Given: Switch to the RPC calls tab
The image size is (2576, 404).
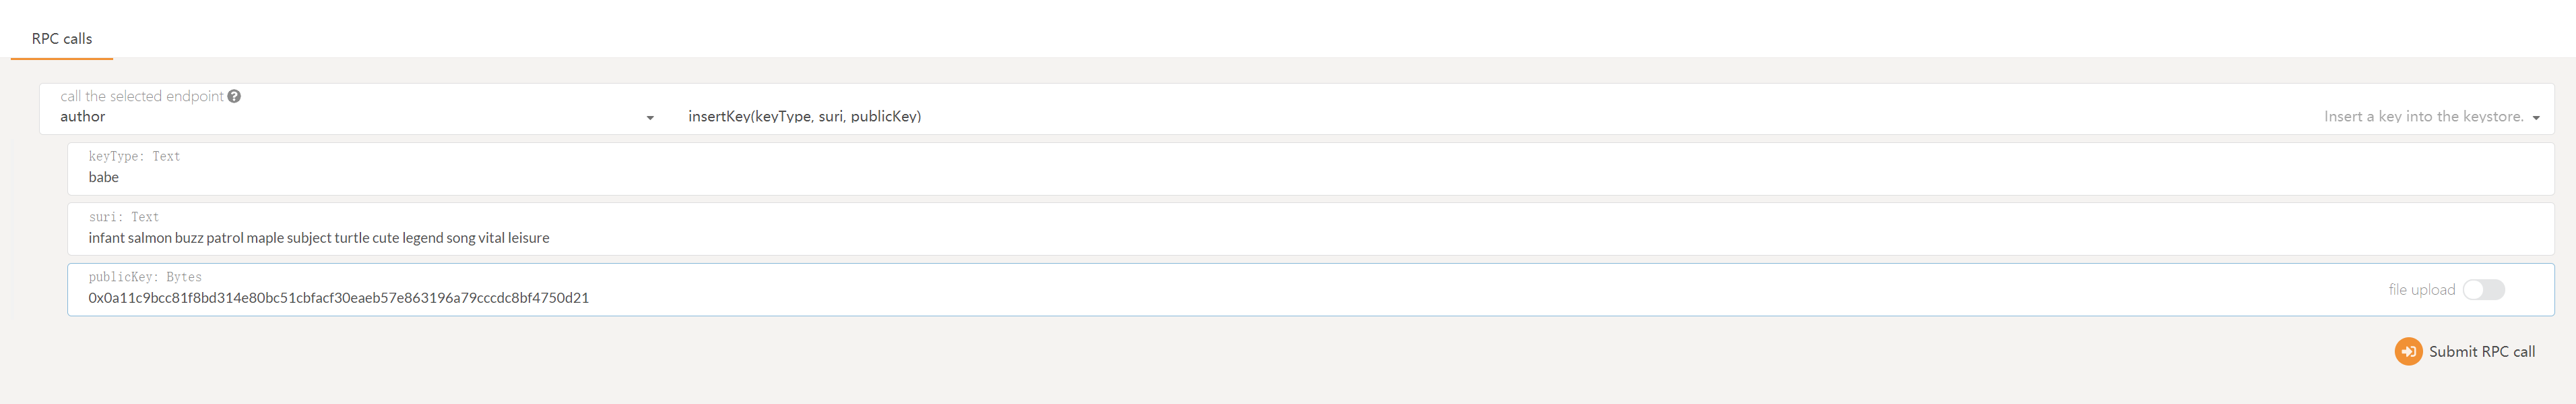Looking at the screenshot, I should click(62, 39).
